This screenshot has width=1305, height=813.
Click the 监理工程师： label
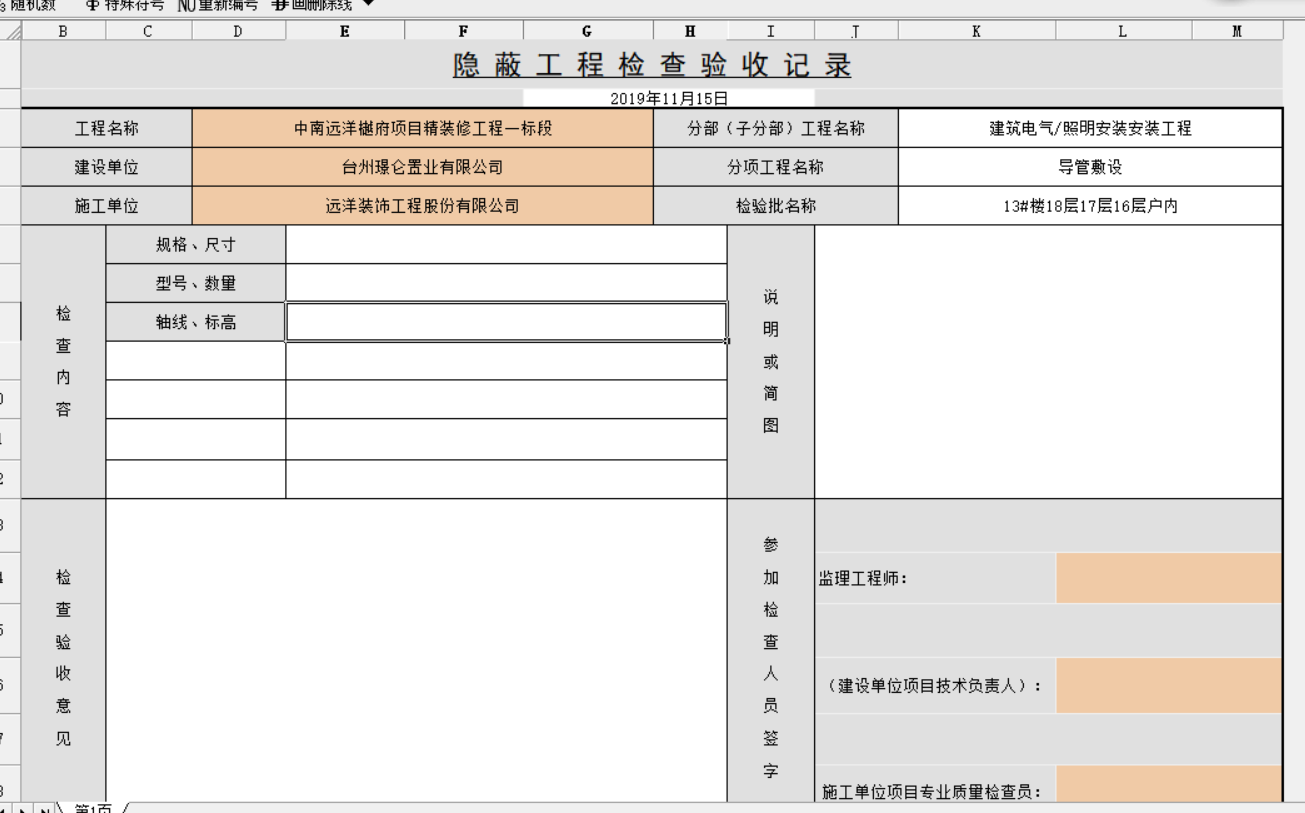[x=863, y=578]
